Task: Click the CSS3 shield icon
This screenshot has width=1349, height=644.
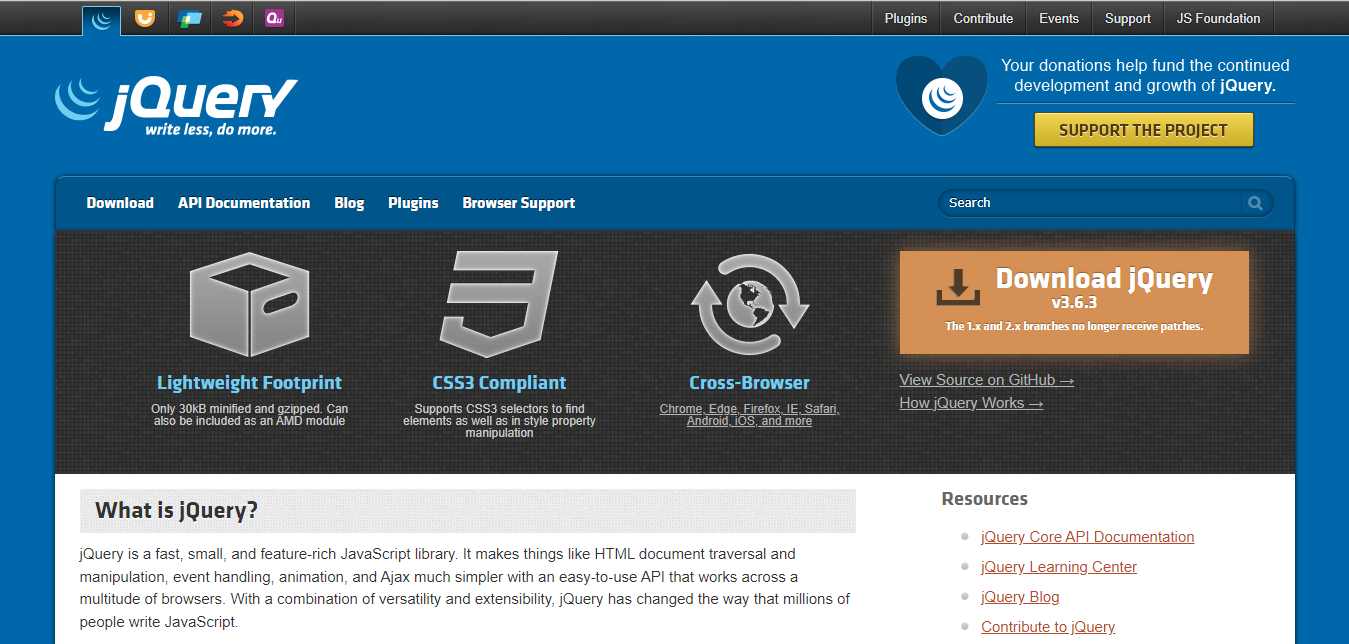Action: pos(499,304)
